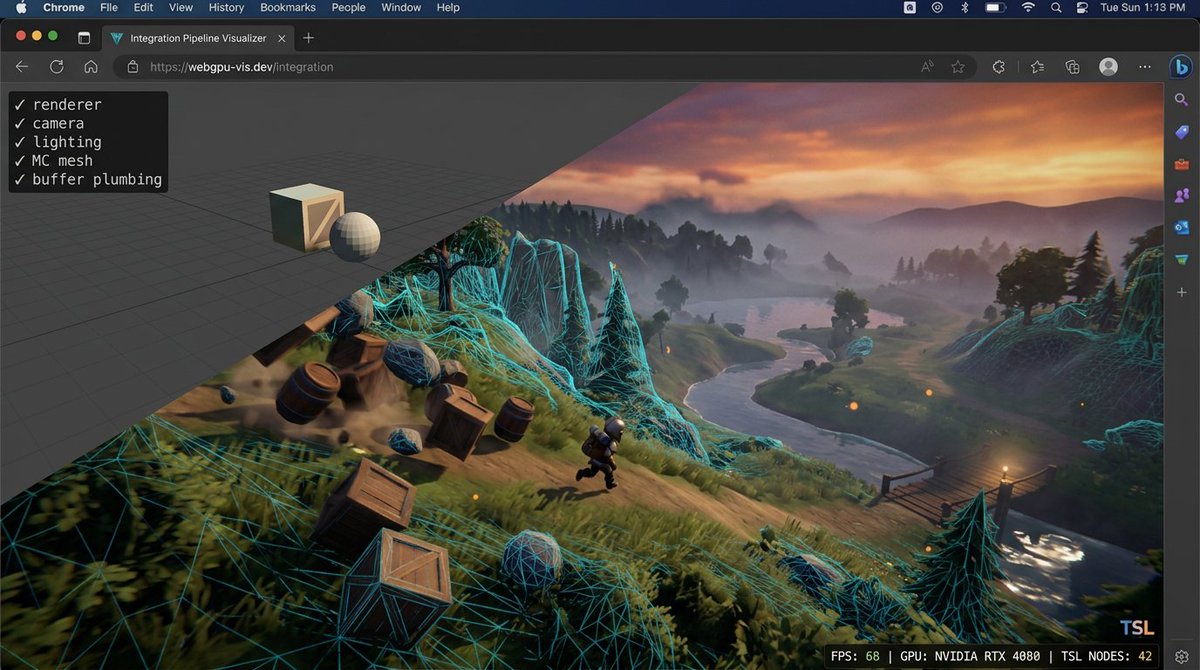Open the Window menu
1200x670 pixels.
click(401, 7)
